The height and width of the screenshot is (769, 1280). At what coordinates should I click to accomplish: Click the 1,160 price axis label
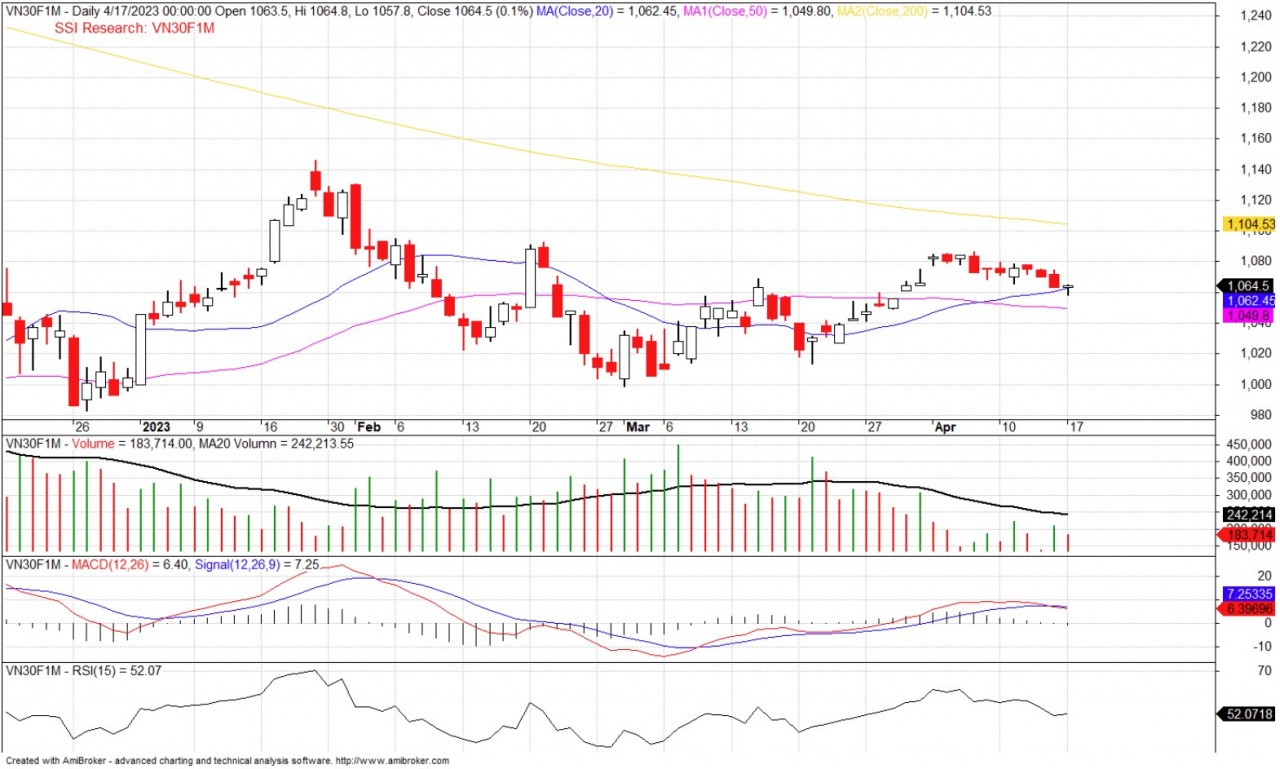click(x=1254, y=139)
